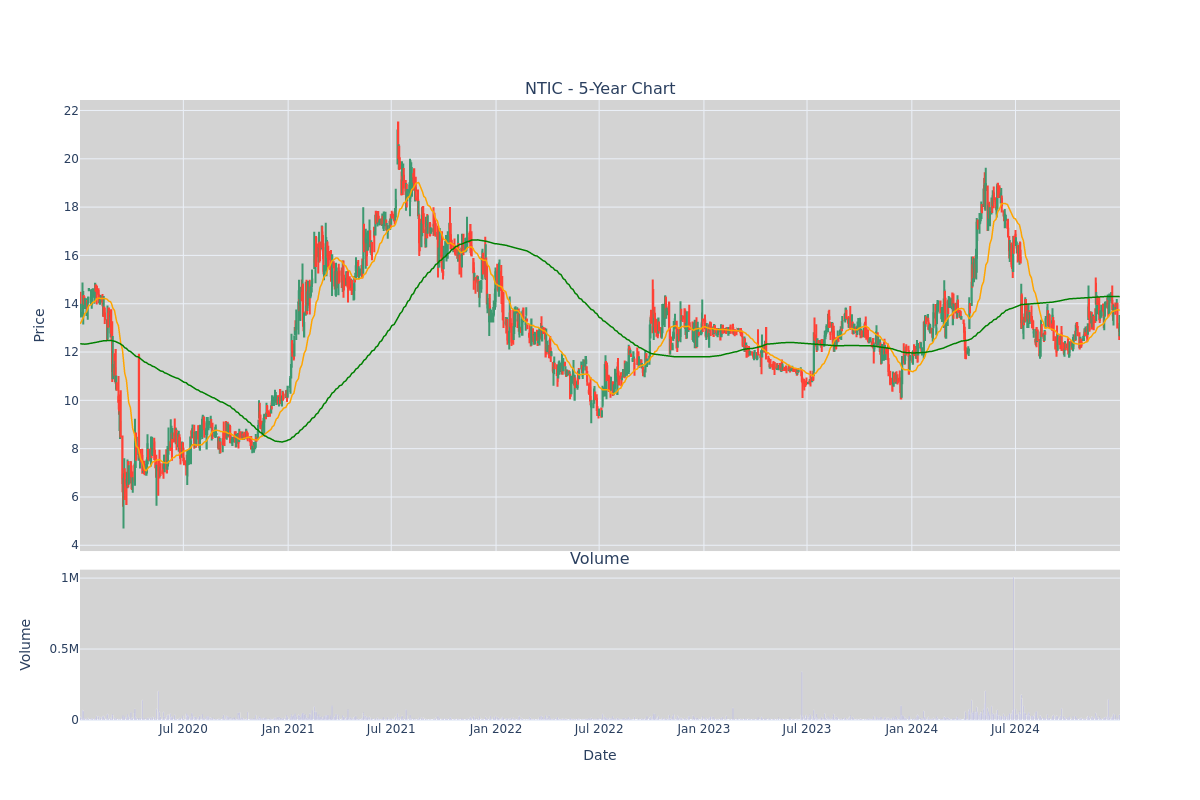Click the Jul 2022 date tick
The height and width of the screenshot is (800, 1200).
[599, 729]
